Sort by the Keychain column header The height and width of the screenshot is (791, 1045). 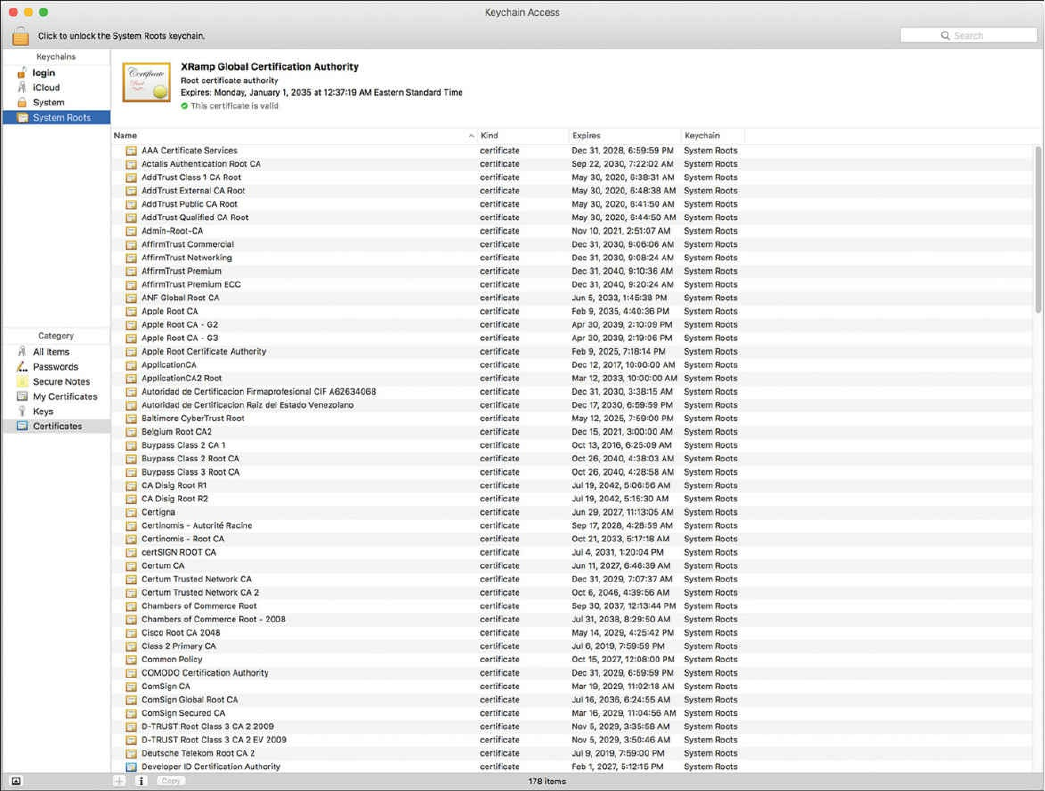coord(712,135)
